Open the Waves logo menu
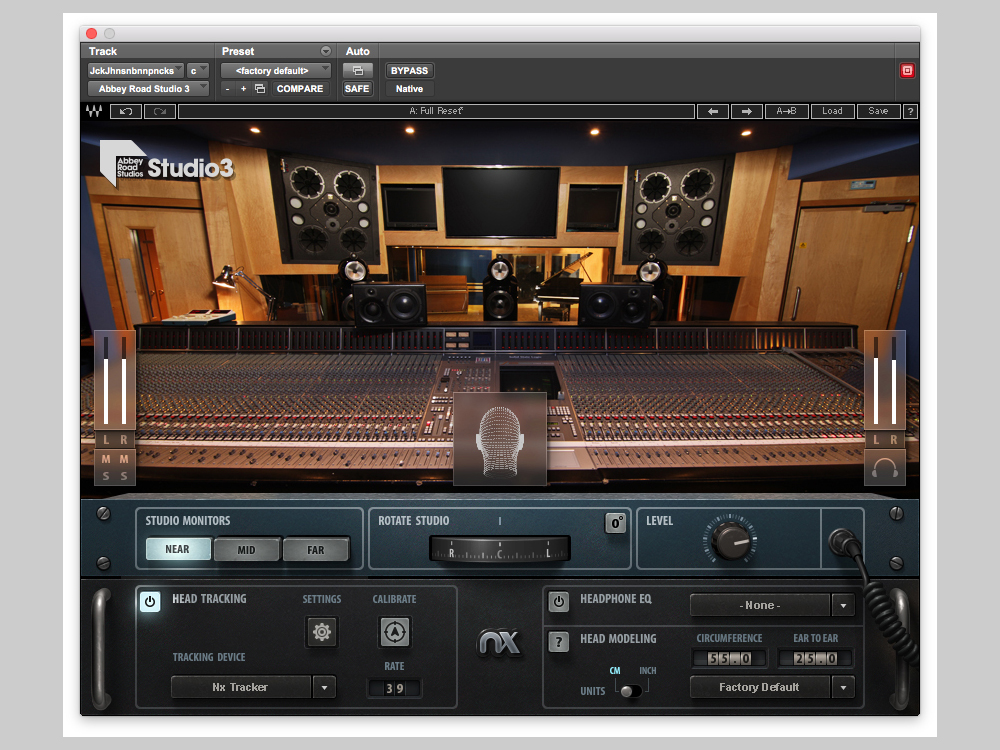Image resolution: width=1000 pixels, height=750 pixels. [94, 111]
